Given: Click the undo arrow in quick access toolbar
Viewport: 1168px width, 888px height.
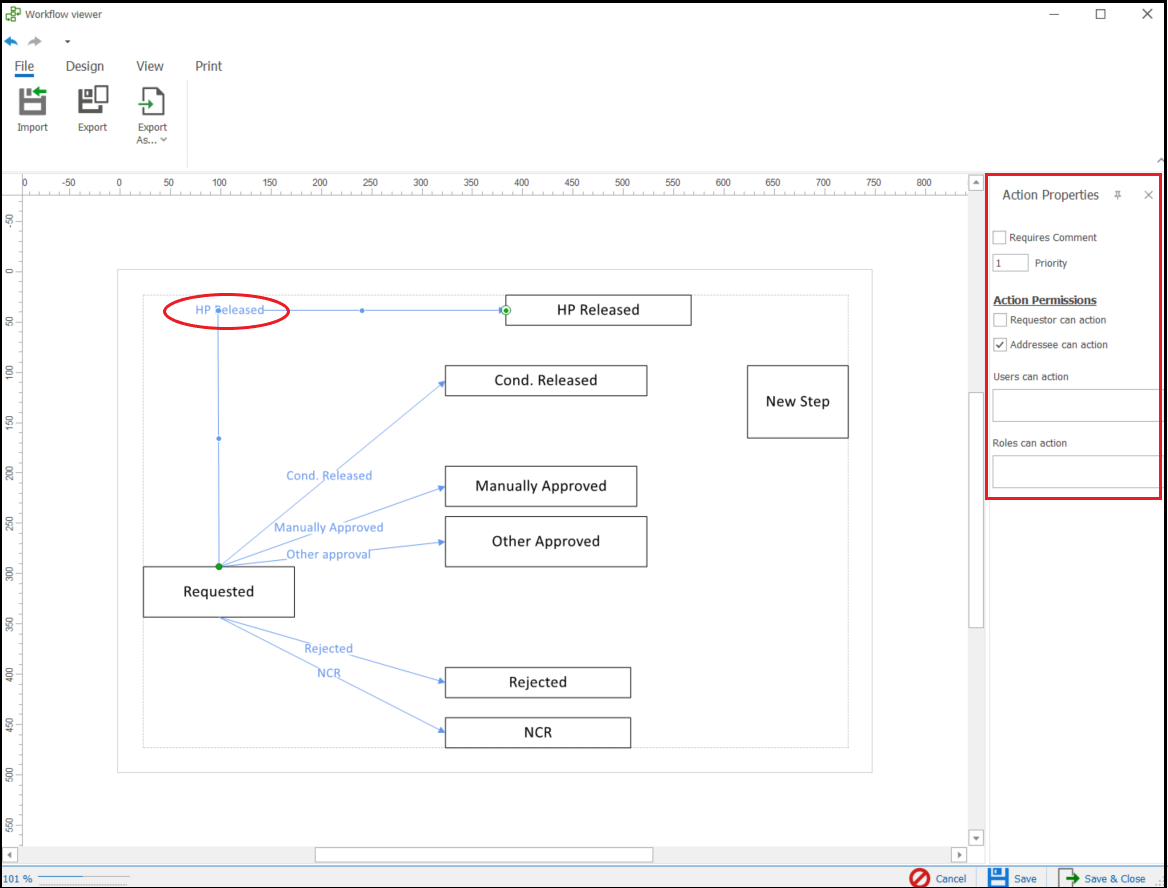Looking at the screenshot, I should coord(11,41).
